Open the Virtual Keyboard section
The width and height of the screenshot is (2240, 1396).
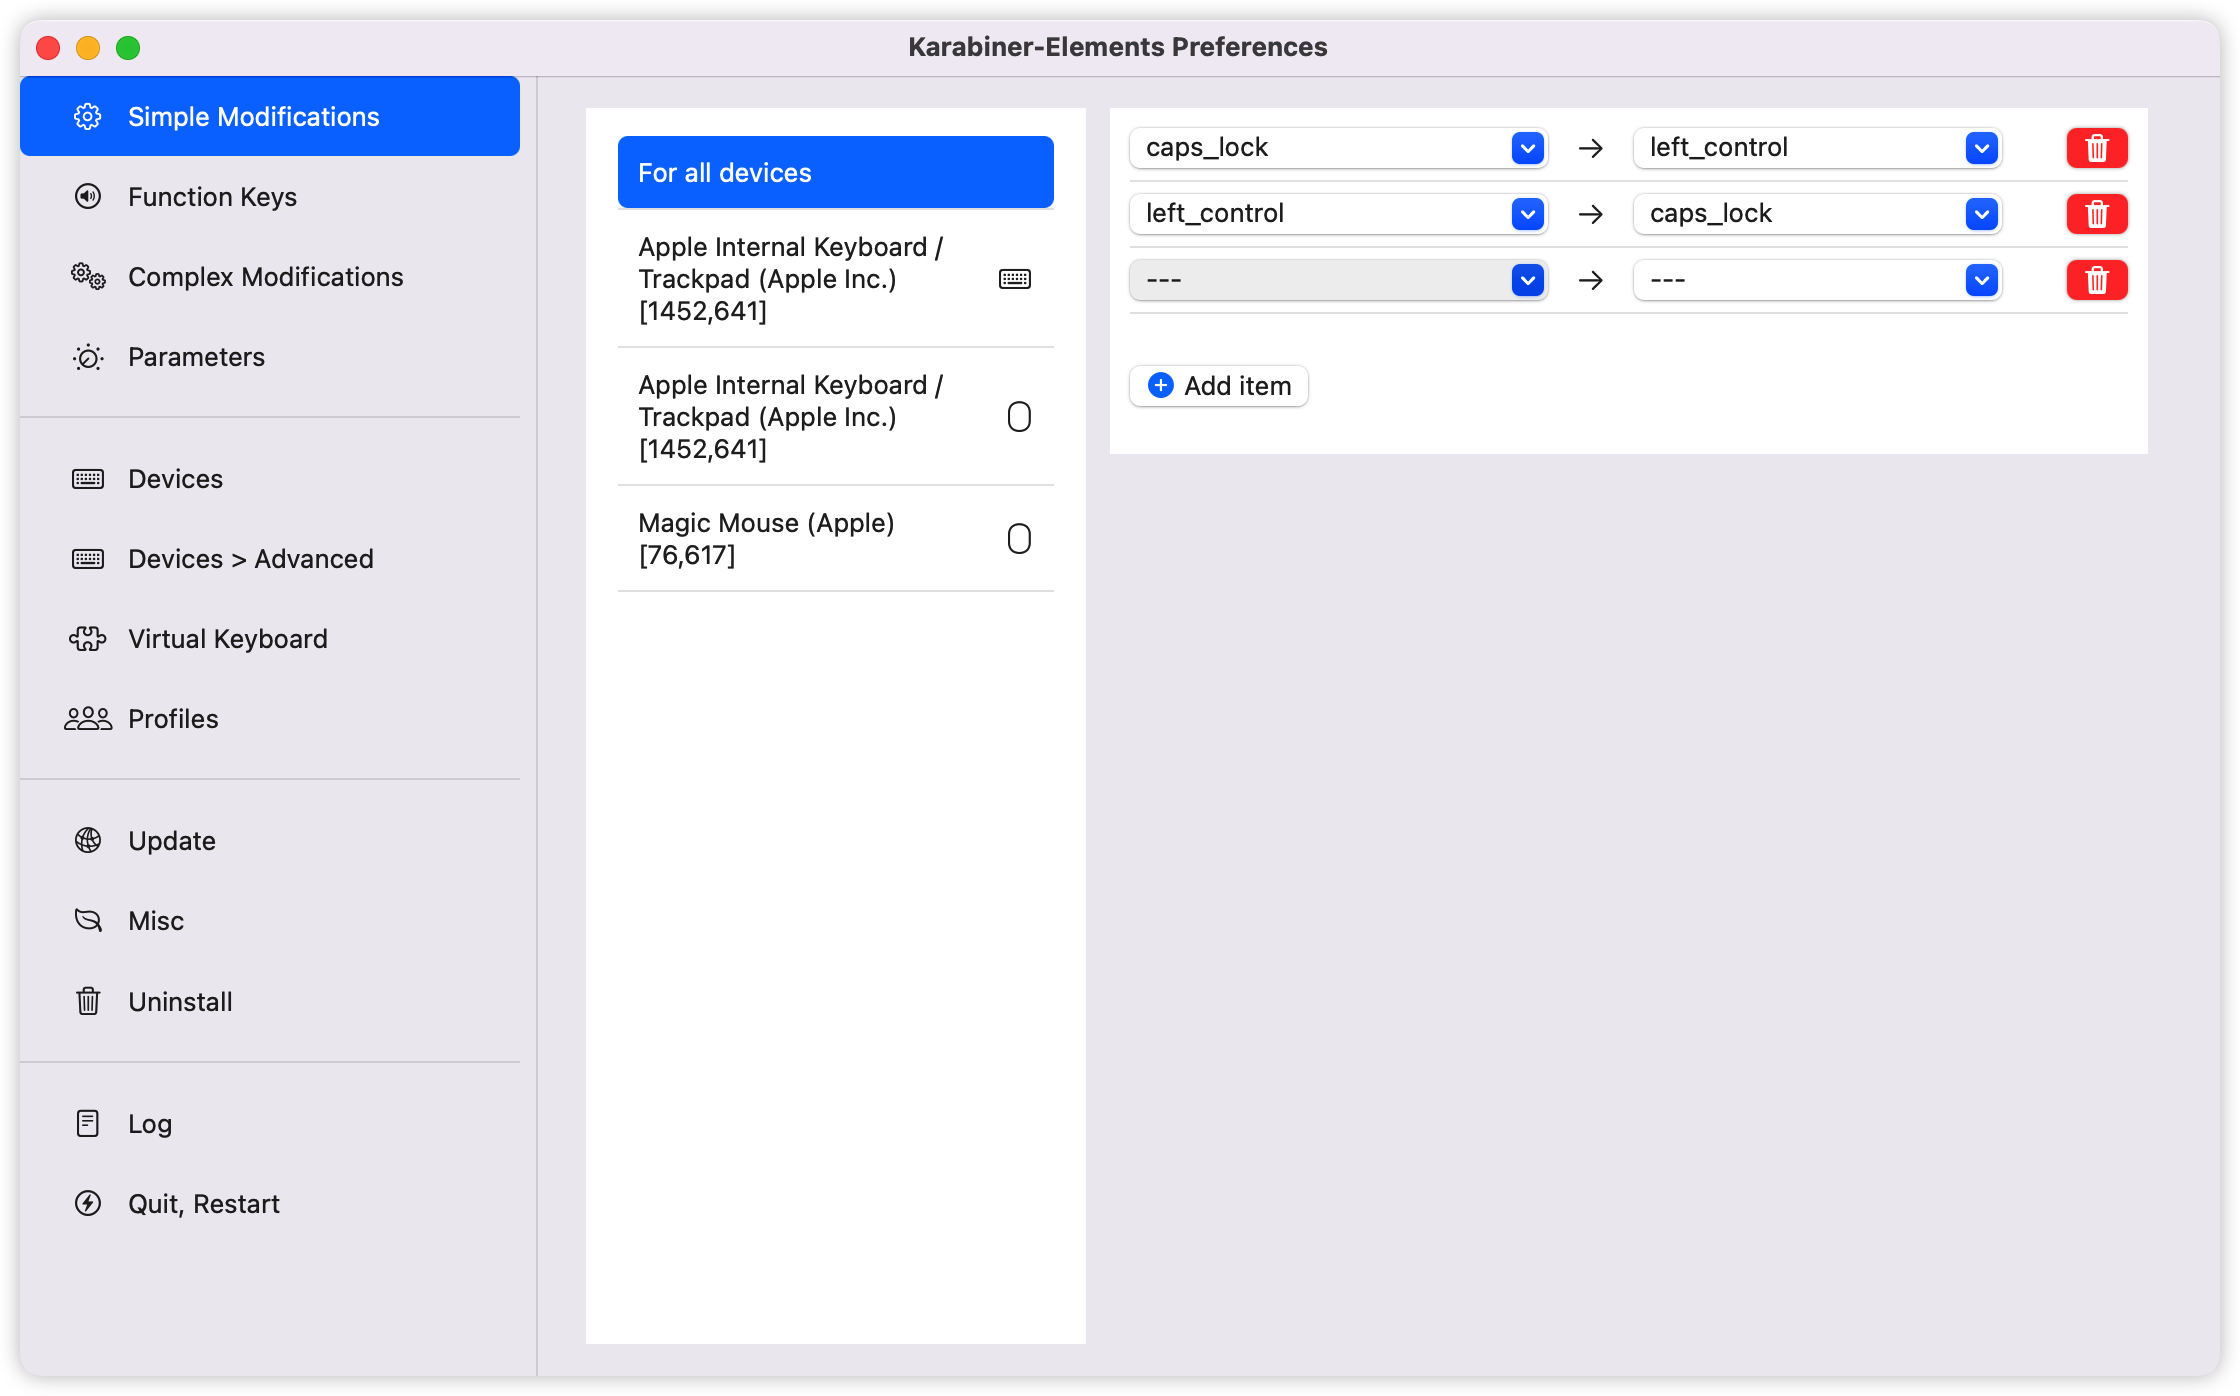click(x=270, y=639)
